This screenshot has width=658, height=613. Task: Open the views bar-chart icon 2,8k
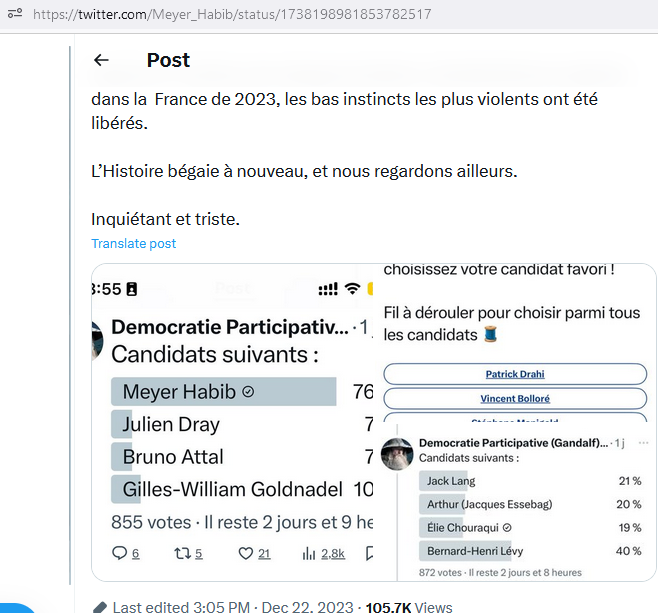pyautogui.click(x=309, y=554)
